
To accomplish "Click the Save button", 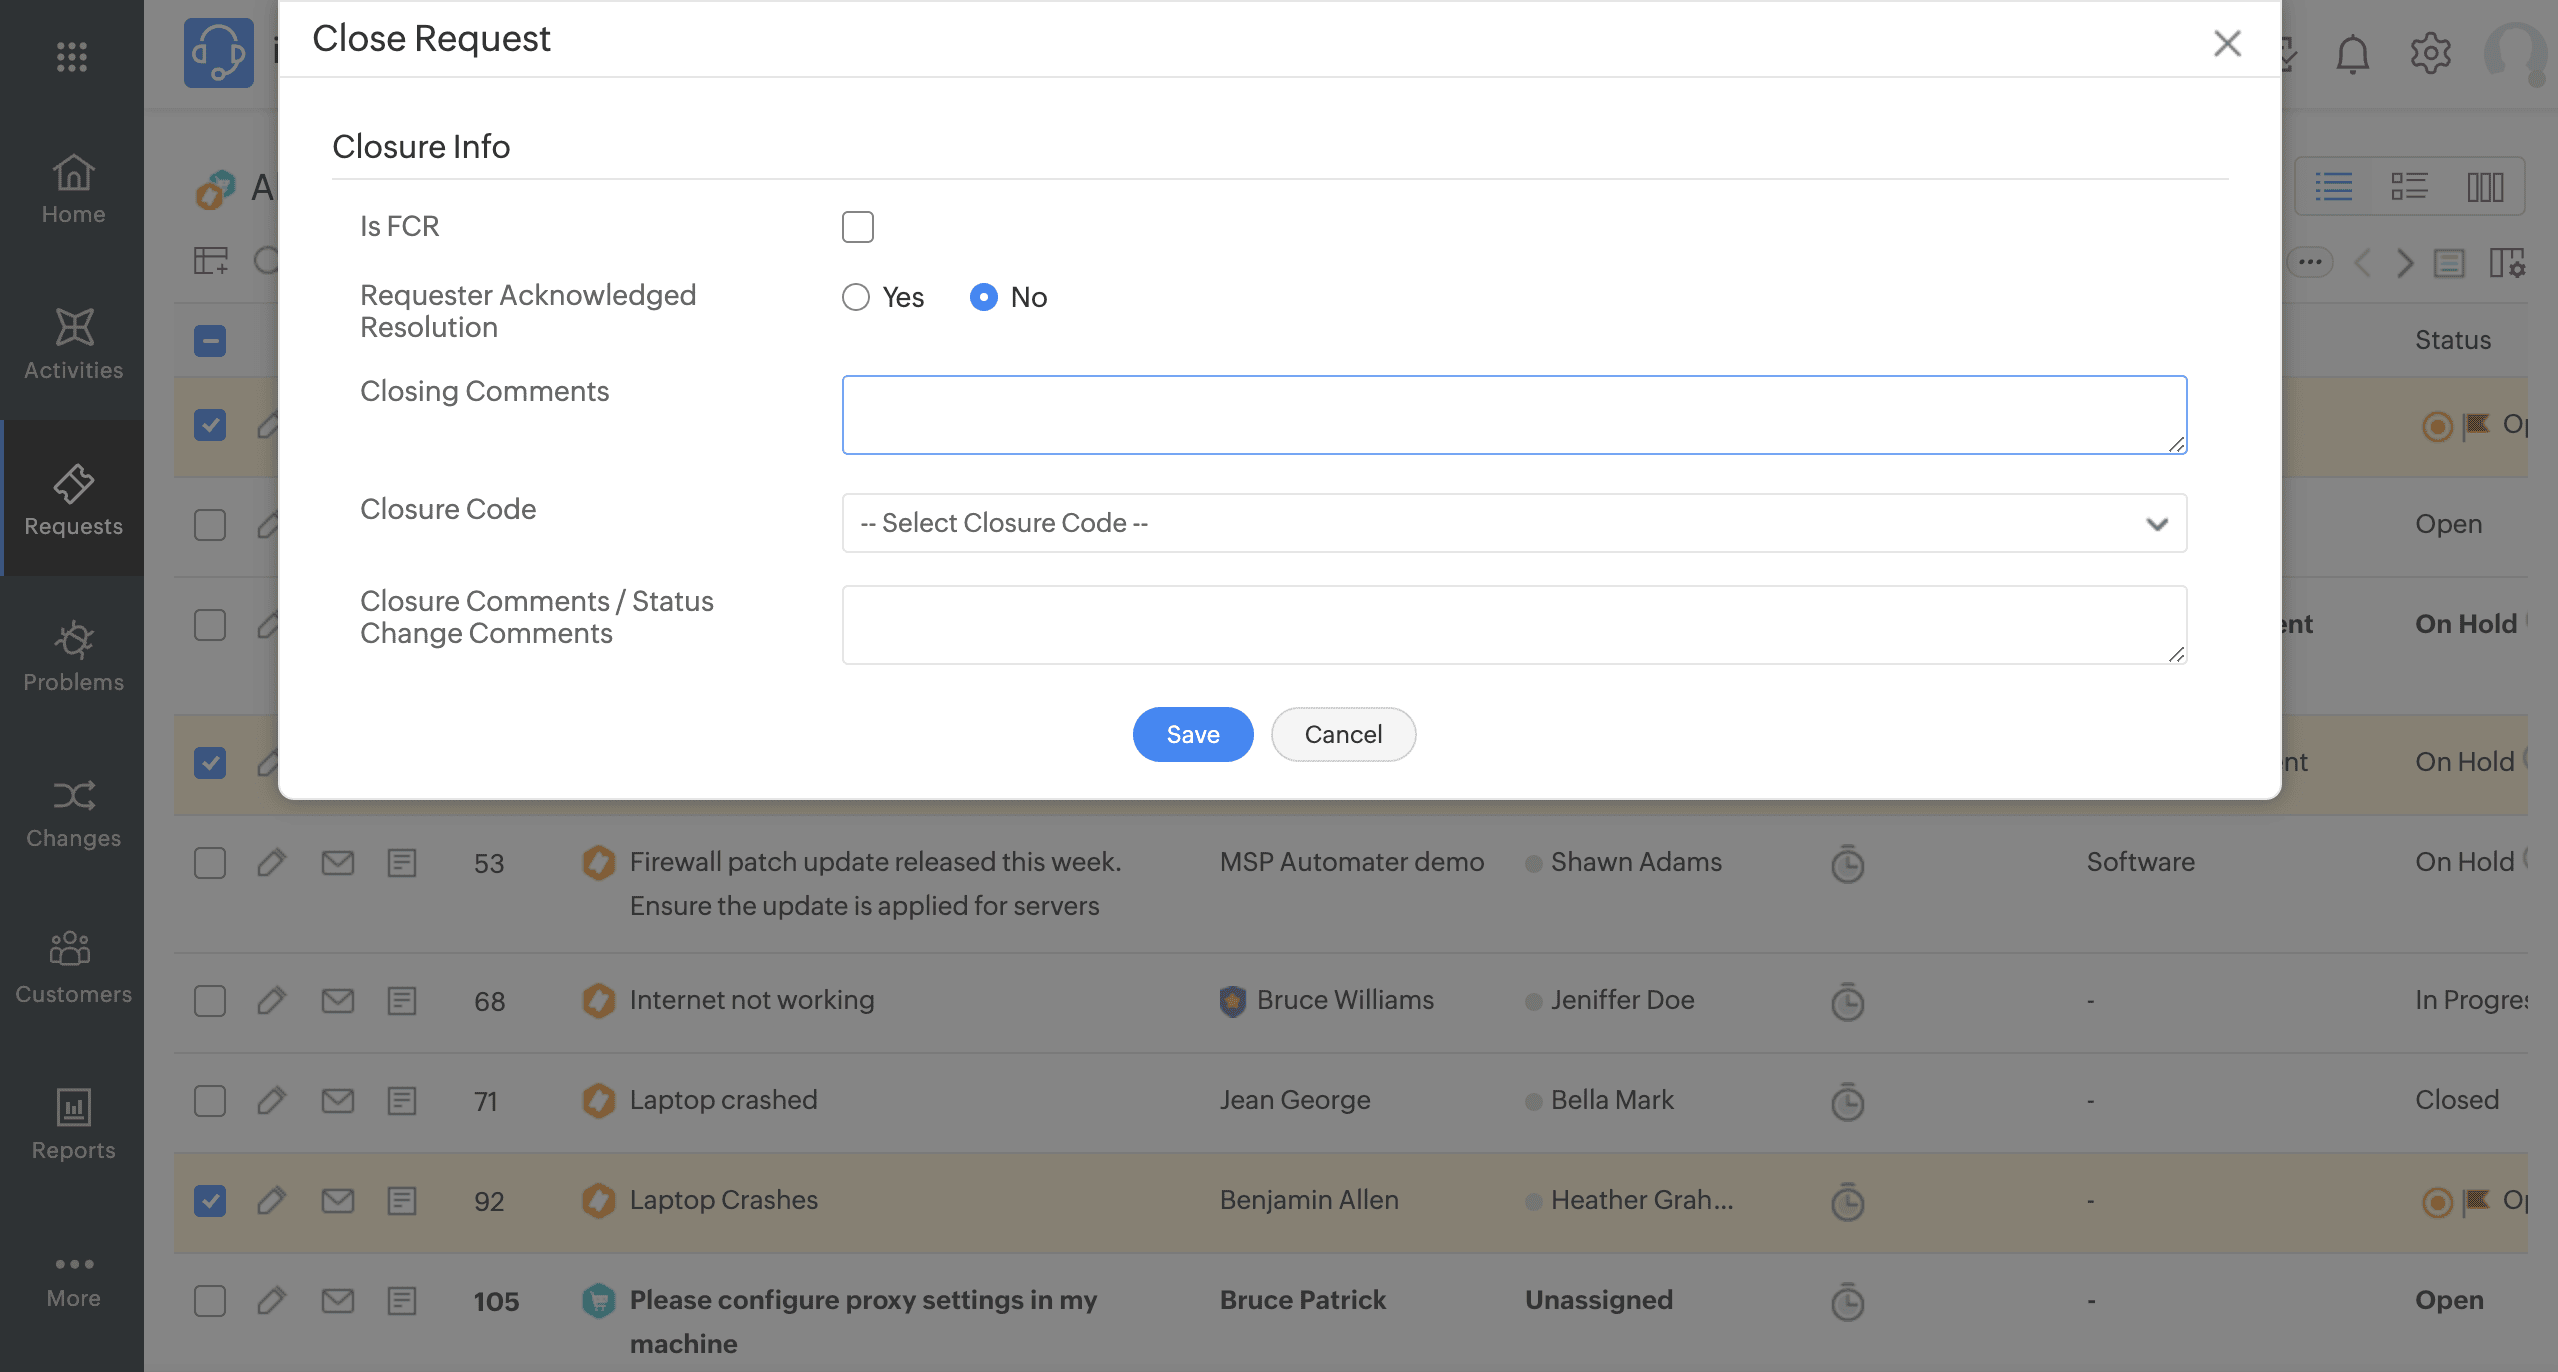I will click(x=1192, y=734).
